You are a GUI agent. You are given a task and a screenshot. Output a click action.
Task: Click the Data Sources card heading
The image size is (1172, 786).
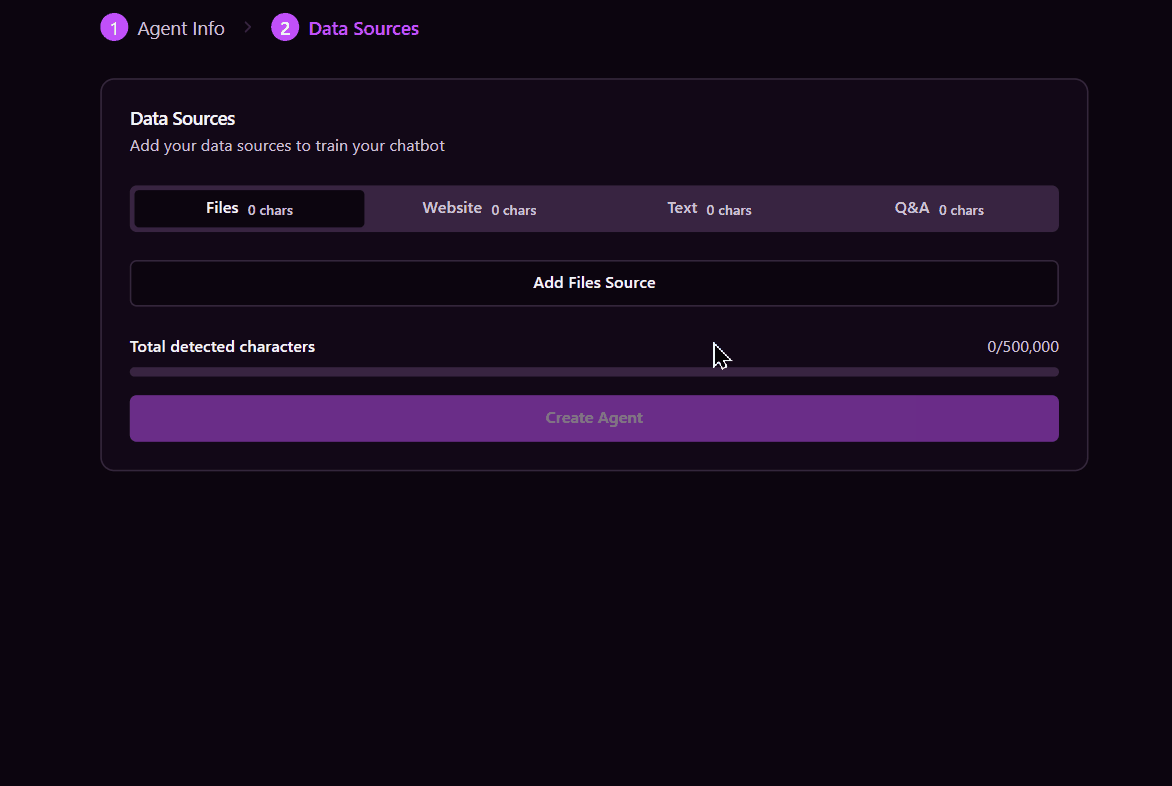[x=182, y=119]
